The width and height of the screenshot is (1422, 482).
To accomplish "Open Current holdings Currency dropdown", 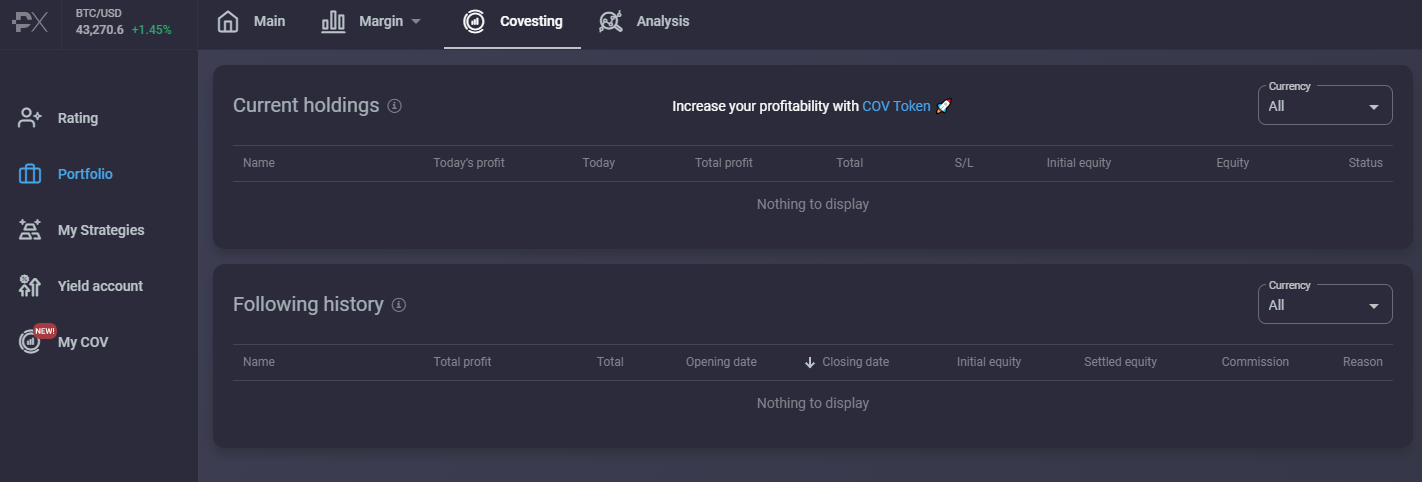I will click(1324, 105).
